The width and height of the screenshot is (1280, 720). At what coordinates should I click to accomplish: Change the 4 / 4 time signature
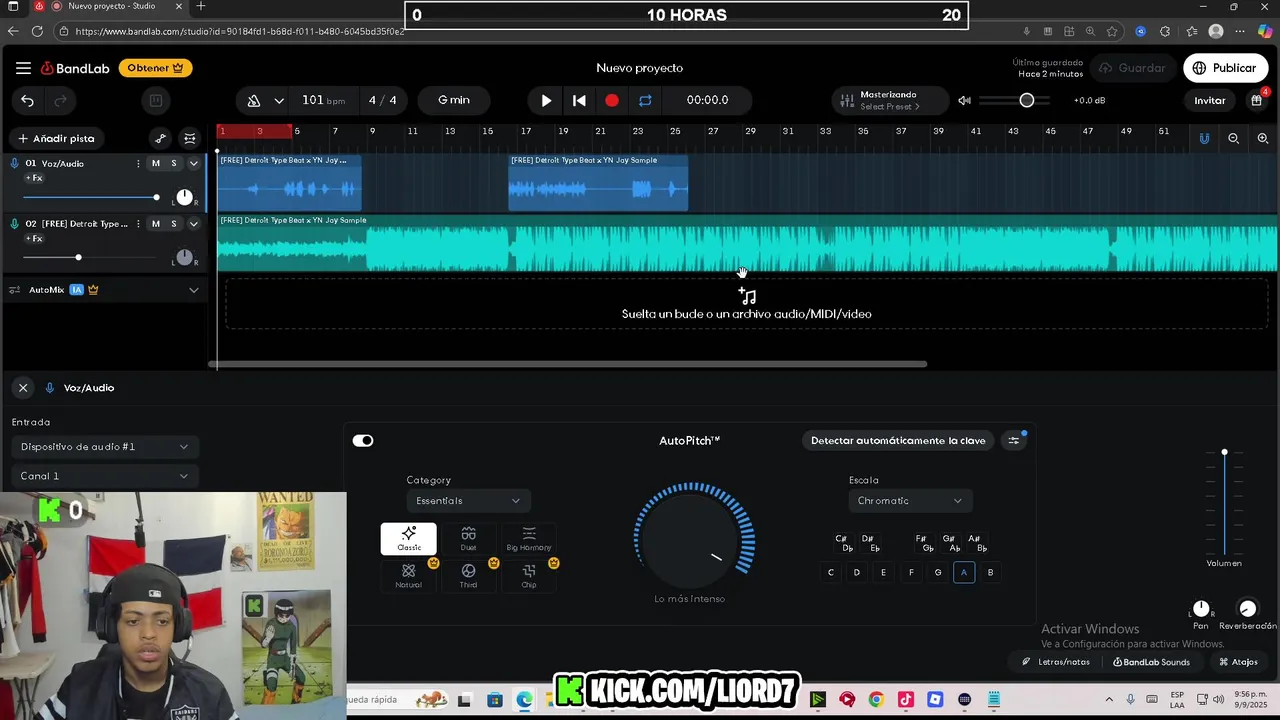(x=382, y=100)
